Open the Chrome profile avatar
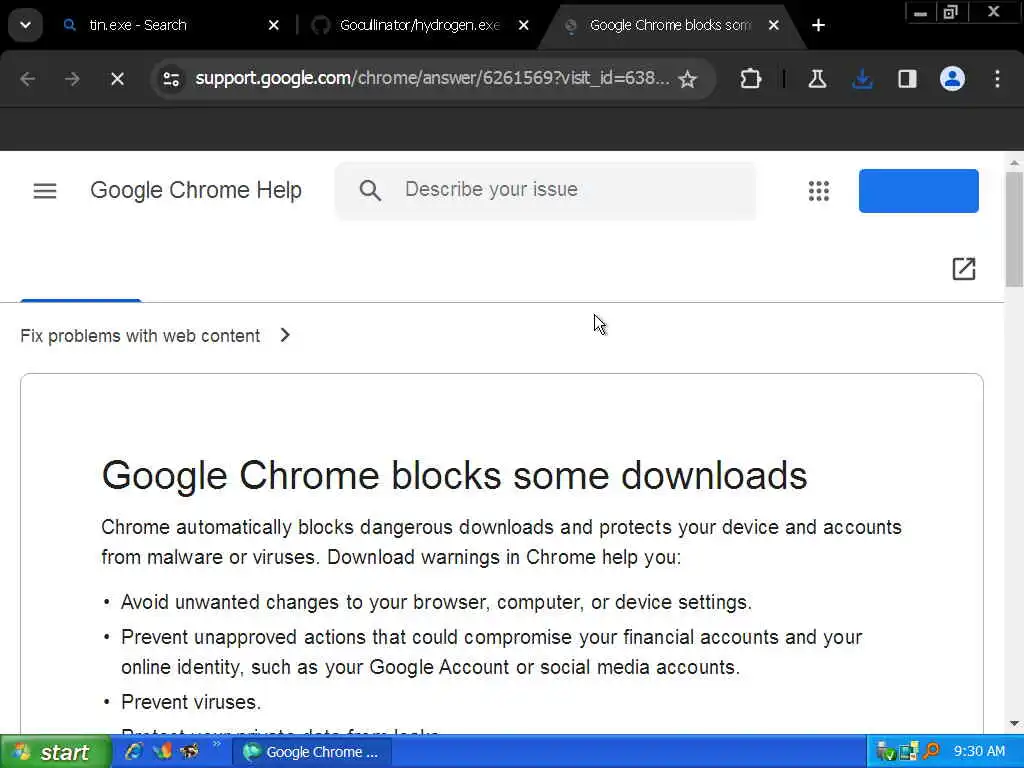 952,79
